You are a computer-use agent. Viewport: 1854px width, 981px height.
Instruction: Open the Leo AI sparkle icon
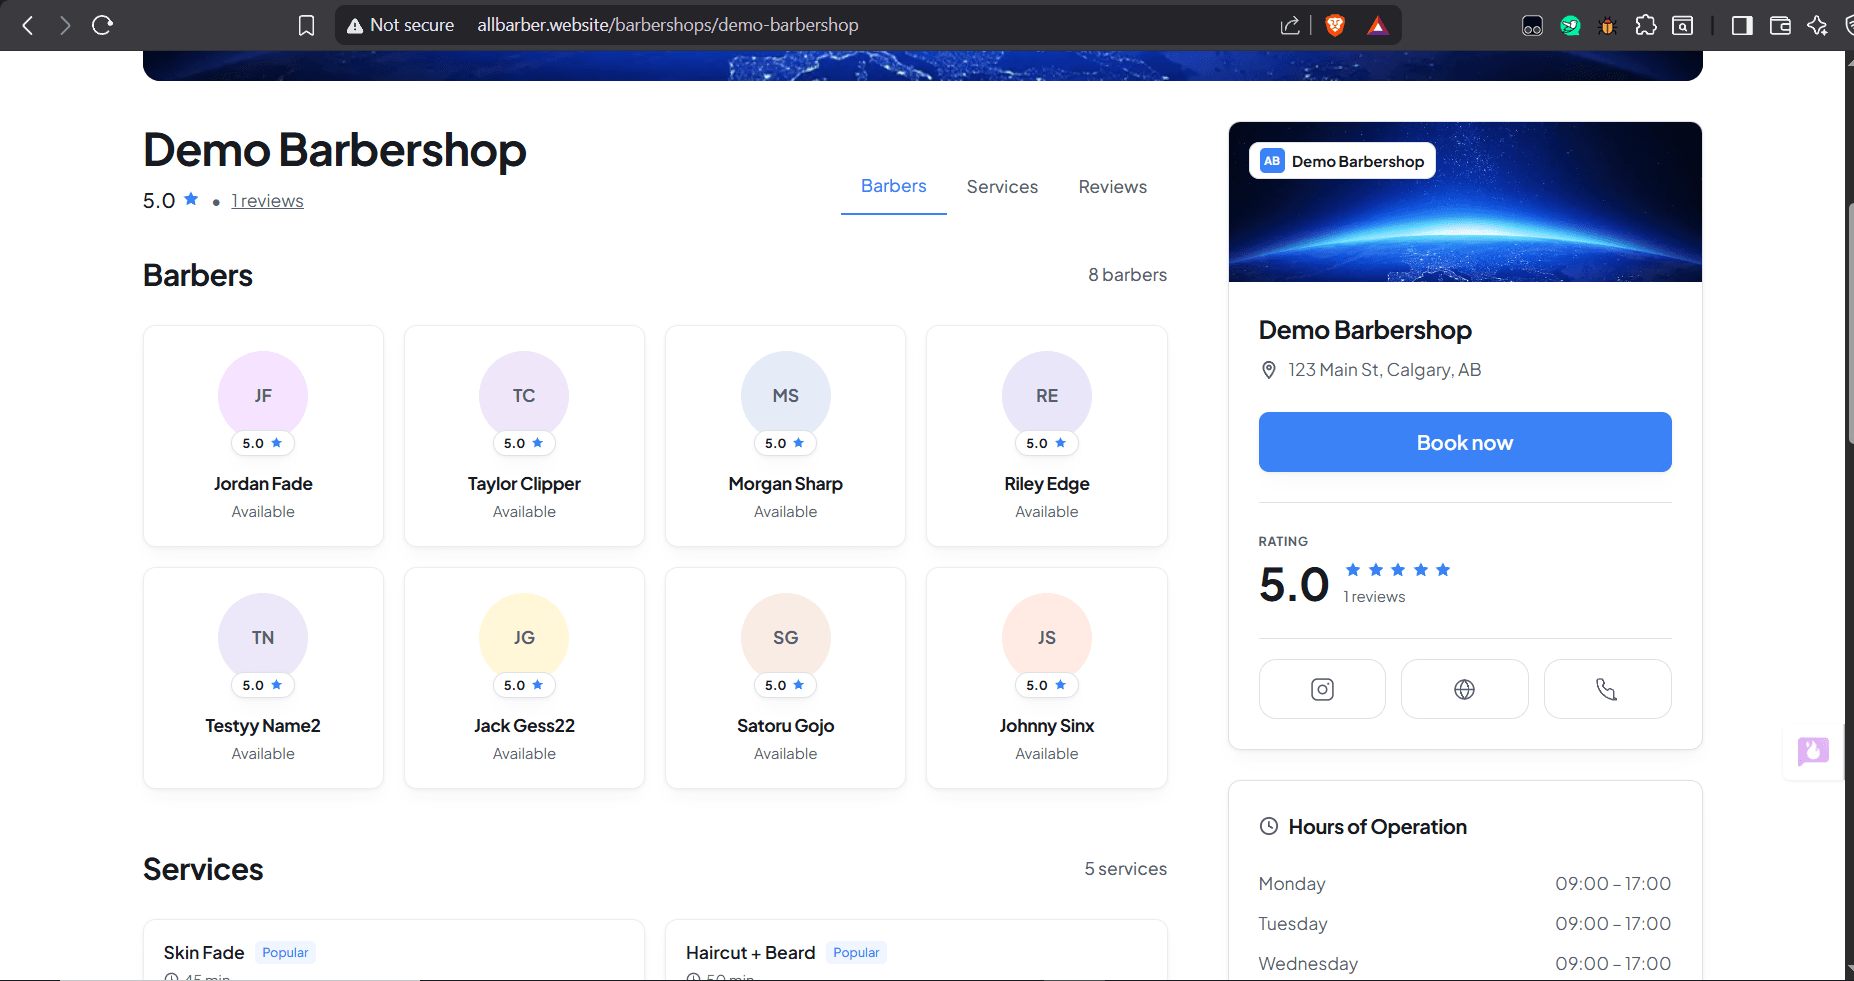click(1817, 25)
